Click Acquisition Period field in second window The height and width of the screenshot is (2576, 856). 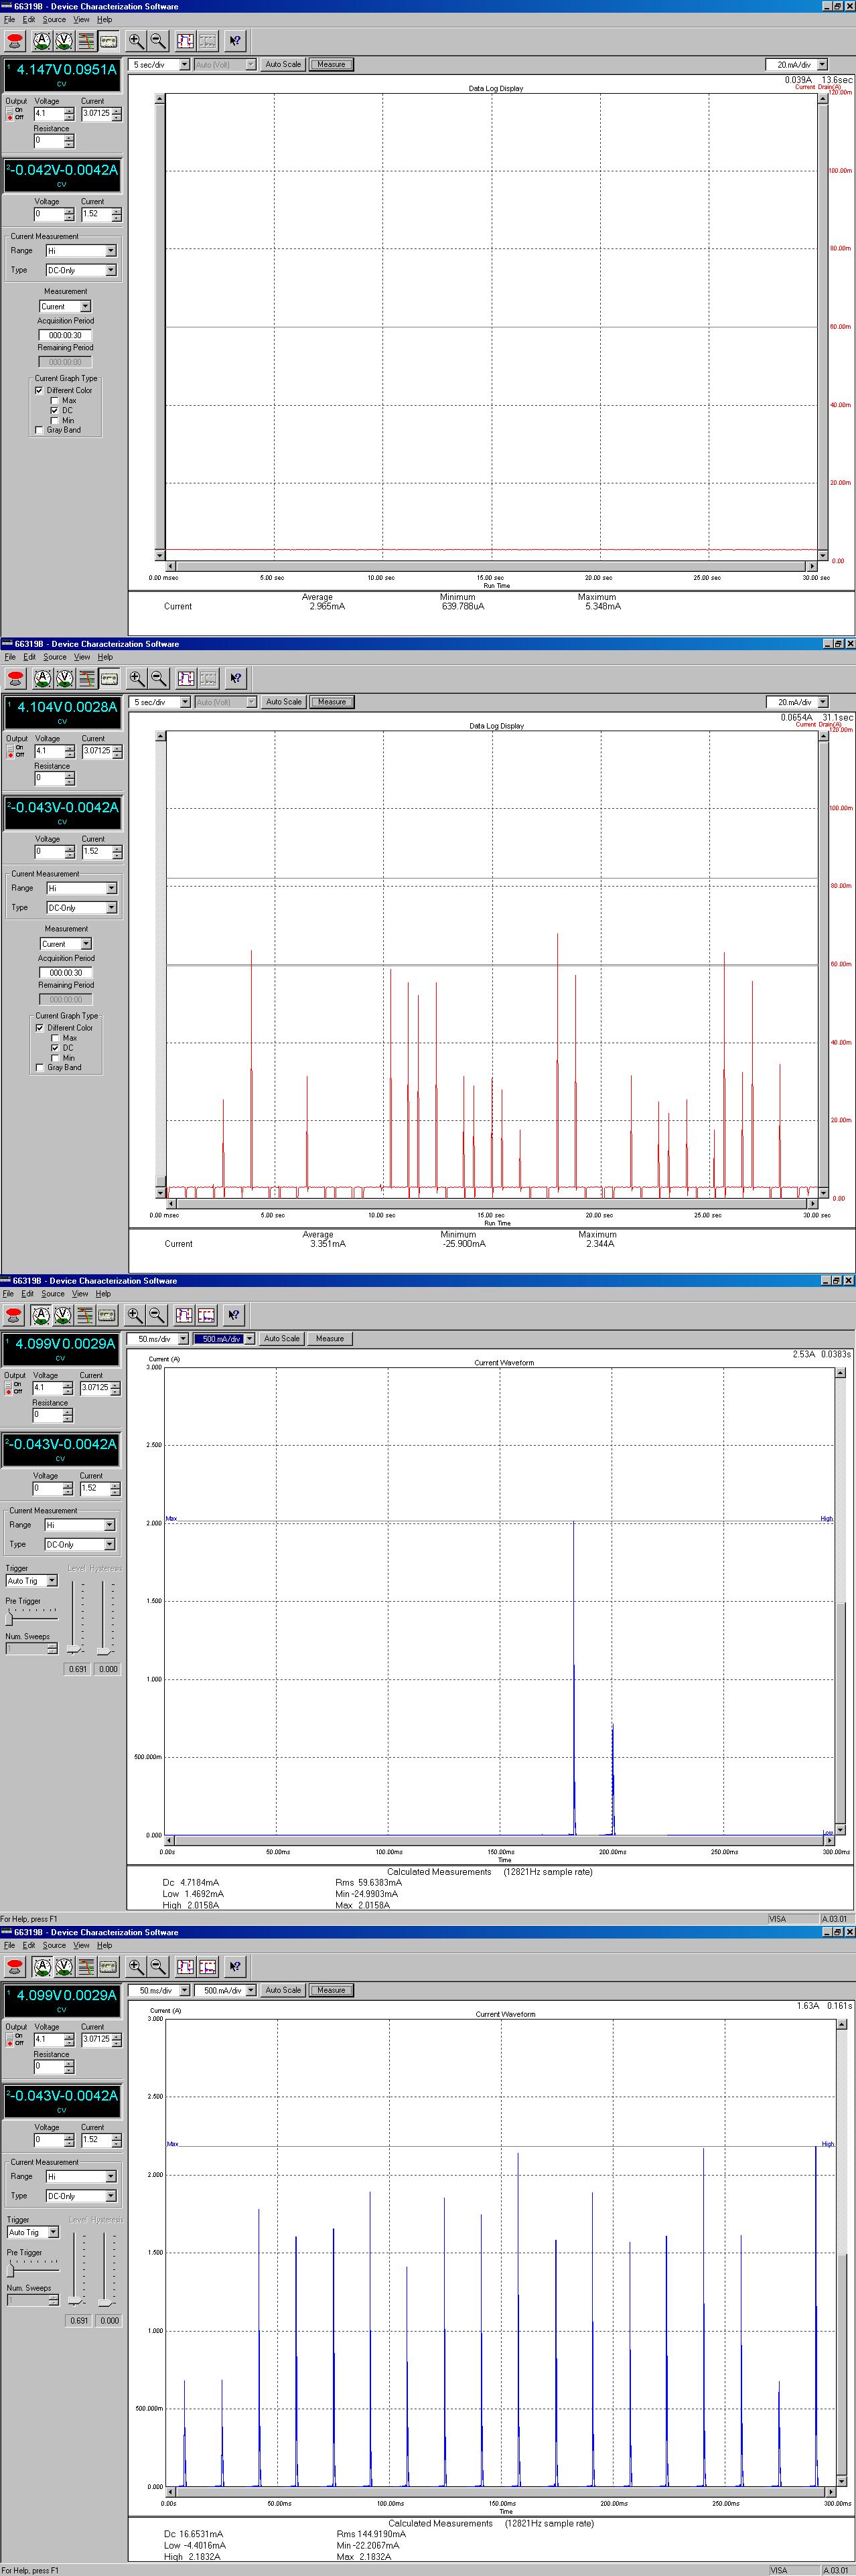66,973
